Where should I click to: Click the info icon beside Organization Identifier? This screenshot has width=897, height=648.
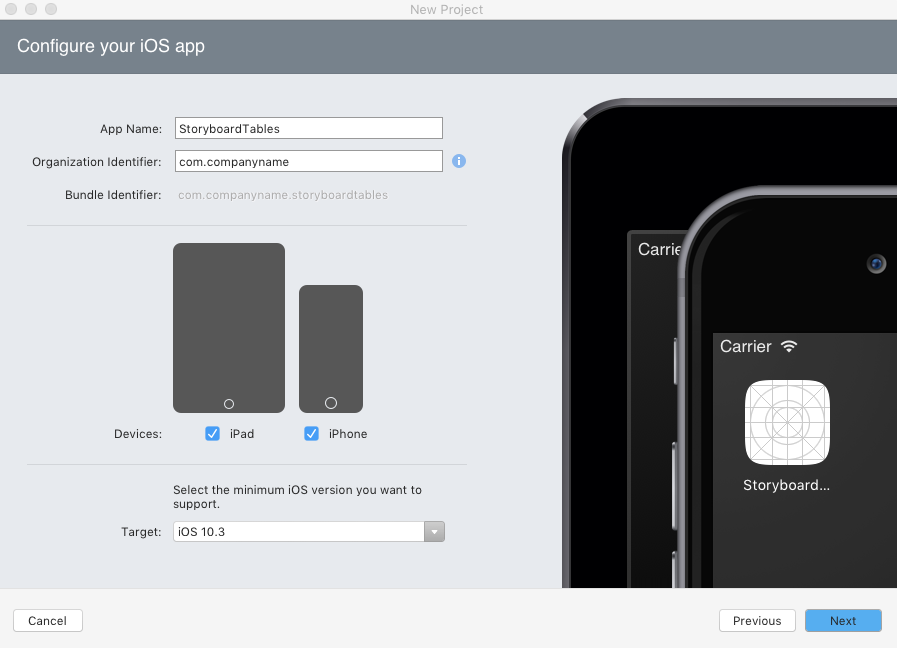(x=458, y=161)
